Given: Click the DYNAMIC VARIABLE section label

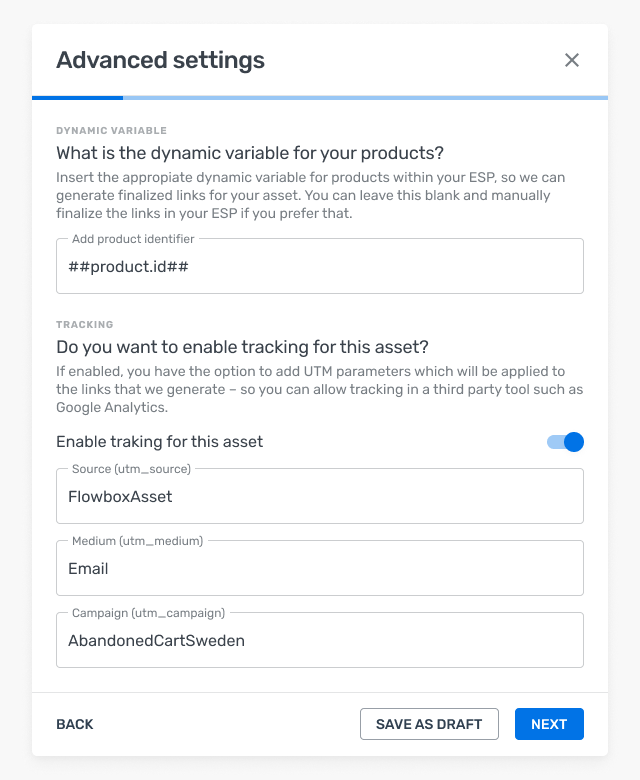Looking at the screenshot, I should click(111, 131).
